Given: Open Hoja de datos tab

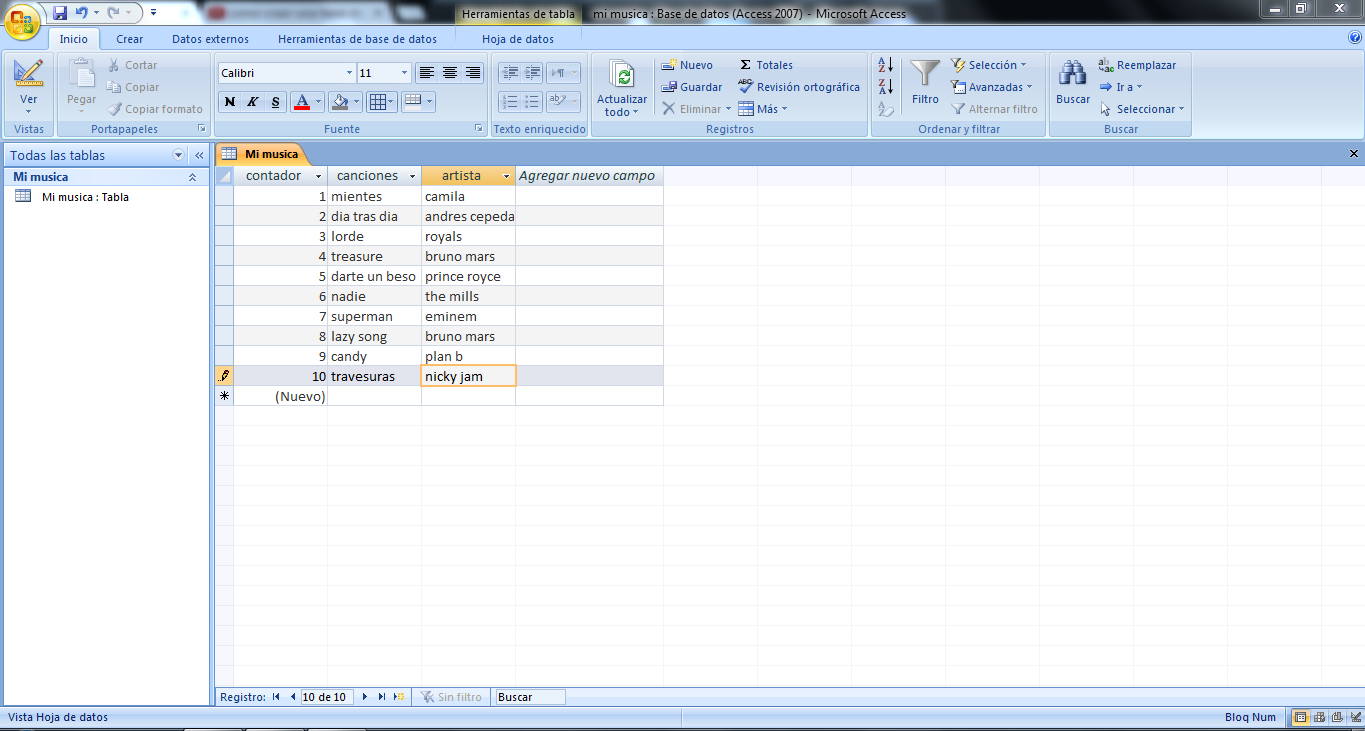Looking at the screenshot, I should 518,39.
